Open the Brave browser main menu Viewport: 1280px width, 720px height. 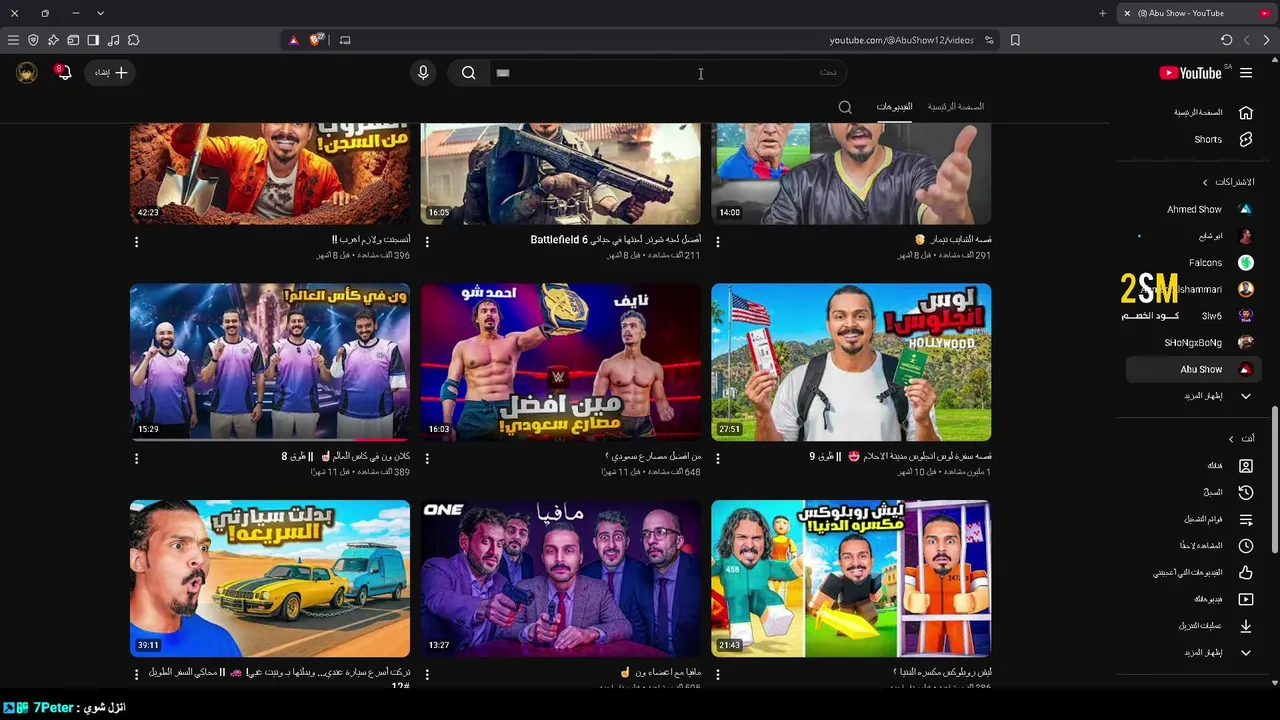(x=13, y=40)
